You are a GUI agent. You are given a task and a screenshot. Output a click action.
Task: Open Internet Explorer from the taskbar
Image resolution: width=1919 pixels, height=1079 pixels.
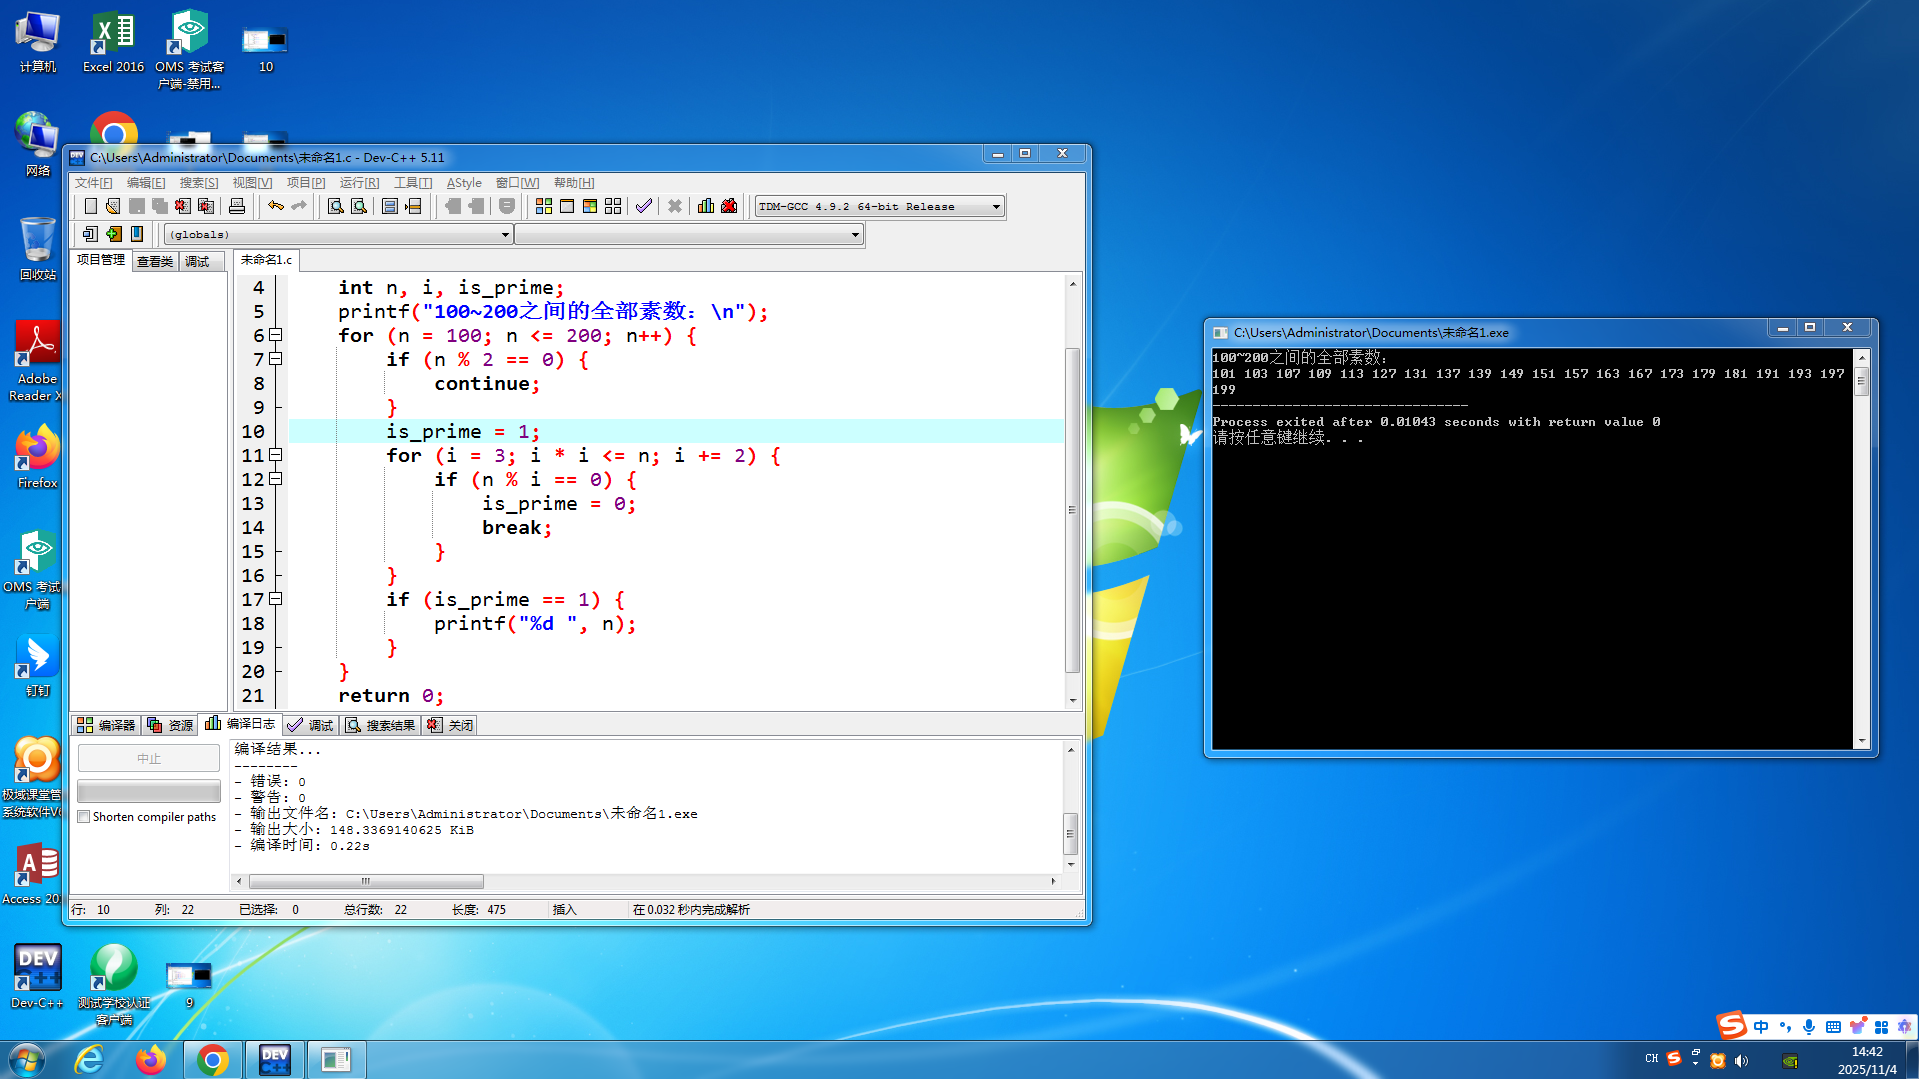[x=89, y=1060]
